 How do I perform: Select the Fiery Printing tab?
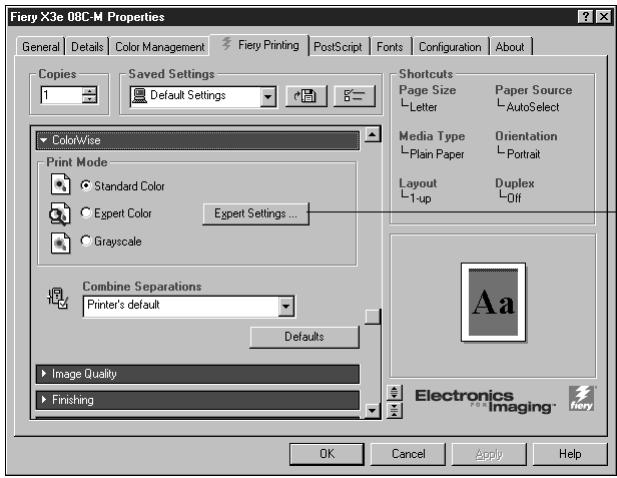(x=259, y=45)
